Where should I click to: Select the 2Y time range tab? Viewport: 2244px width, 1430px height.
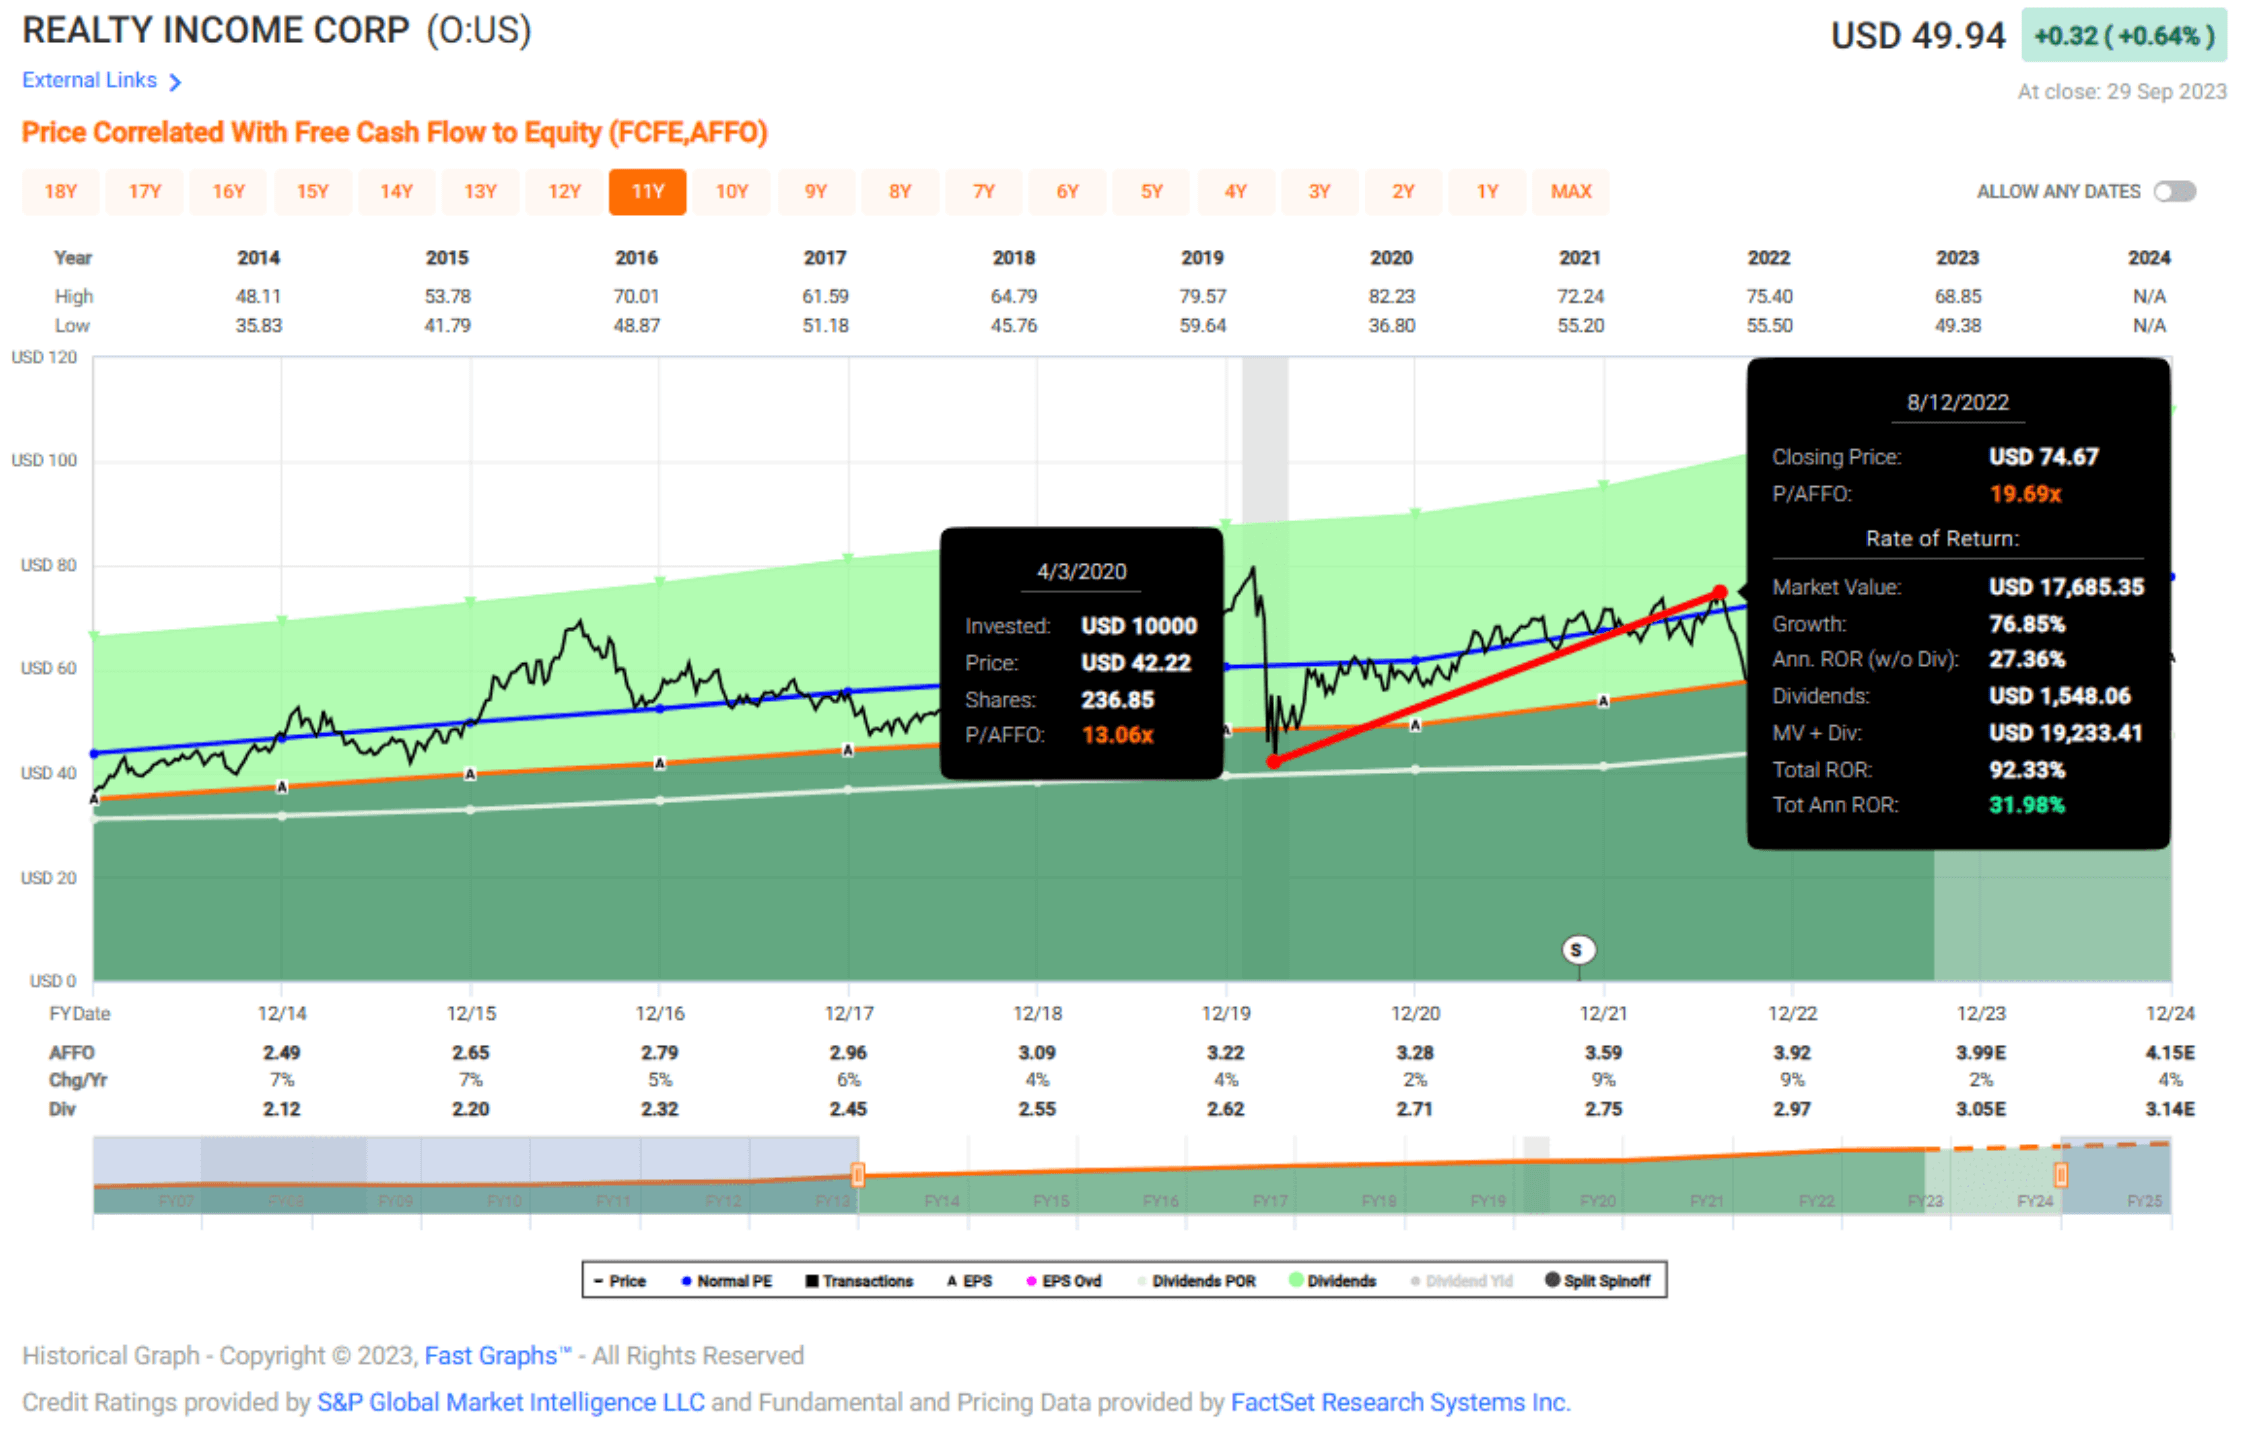(x=1404, y=191)
